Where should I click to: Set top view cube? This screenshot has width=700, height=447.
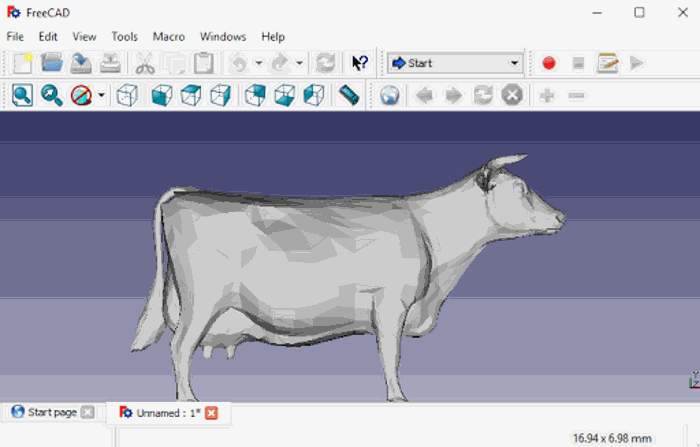coord(191,95)
